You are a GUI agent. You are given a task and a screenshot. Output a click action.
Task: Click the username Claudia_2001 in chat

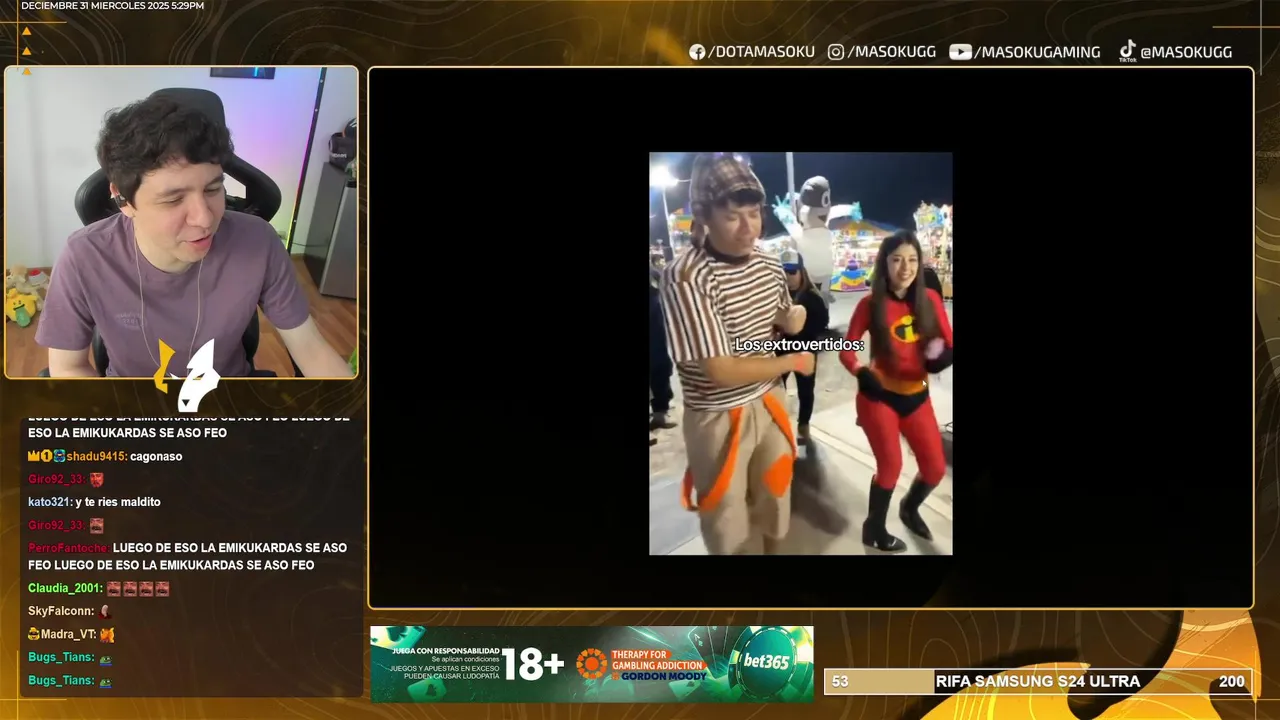coord(65,588)
